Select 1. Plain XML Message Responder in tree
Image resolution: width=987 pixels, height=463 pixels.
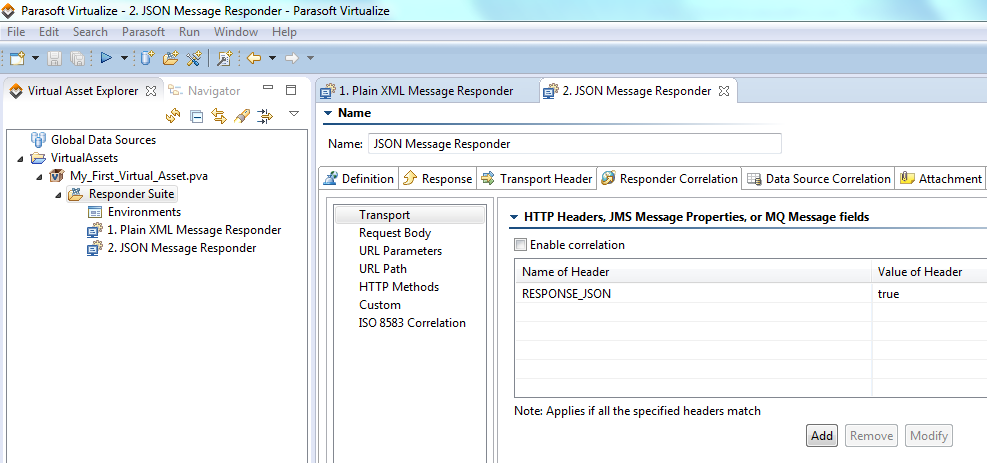194,230
